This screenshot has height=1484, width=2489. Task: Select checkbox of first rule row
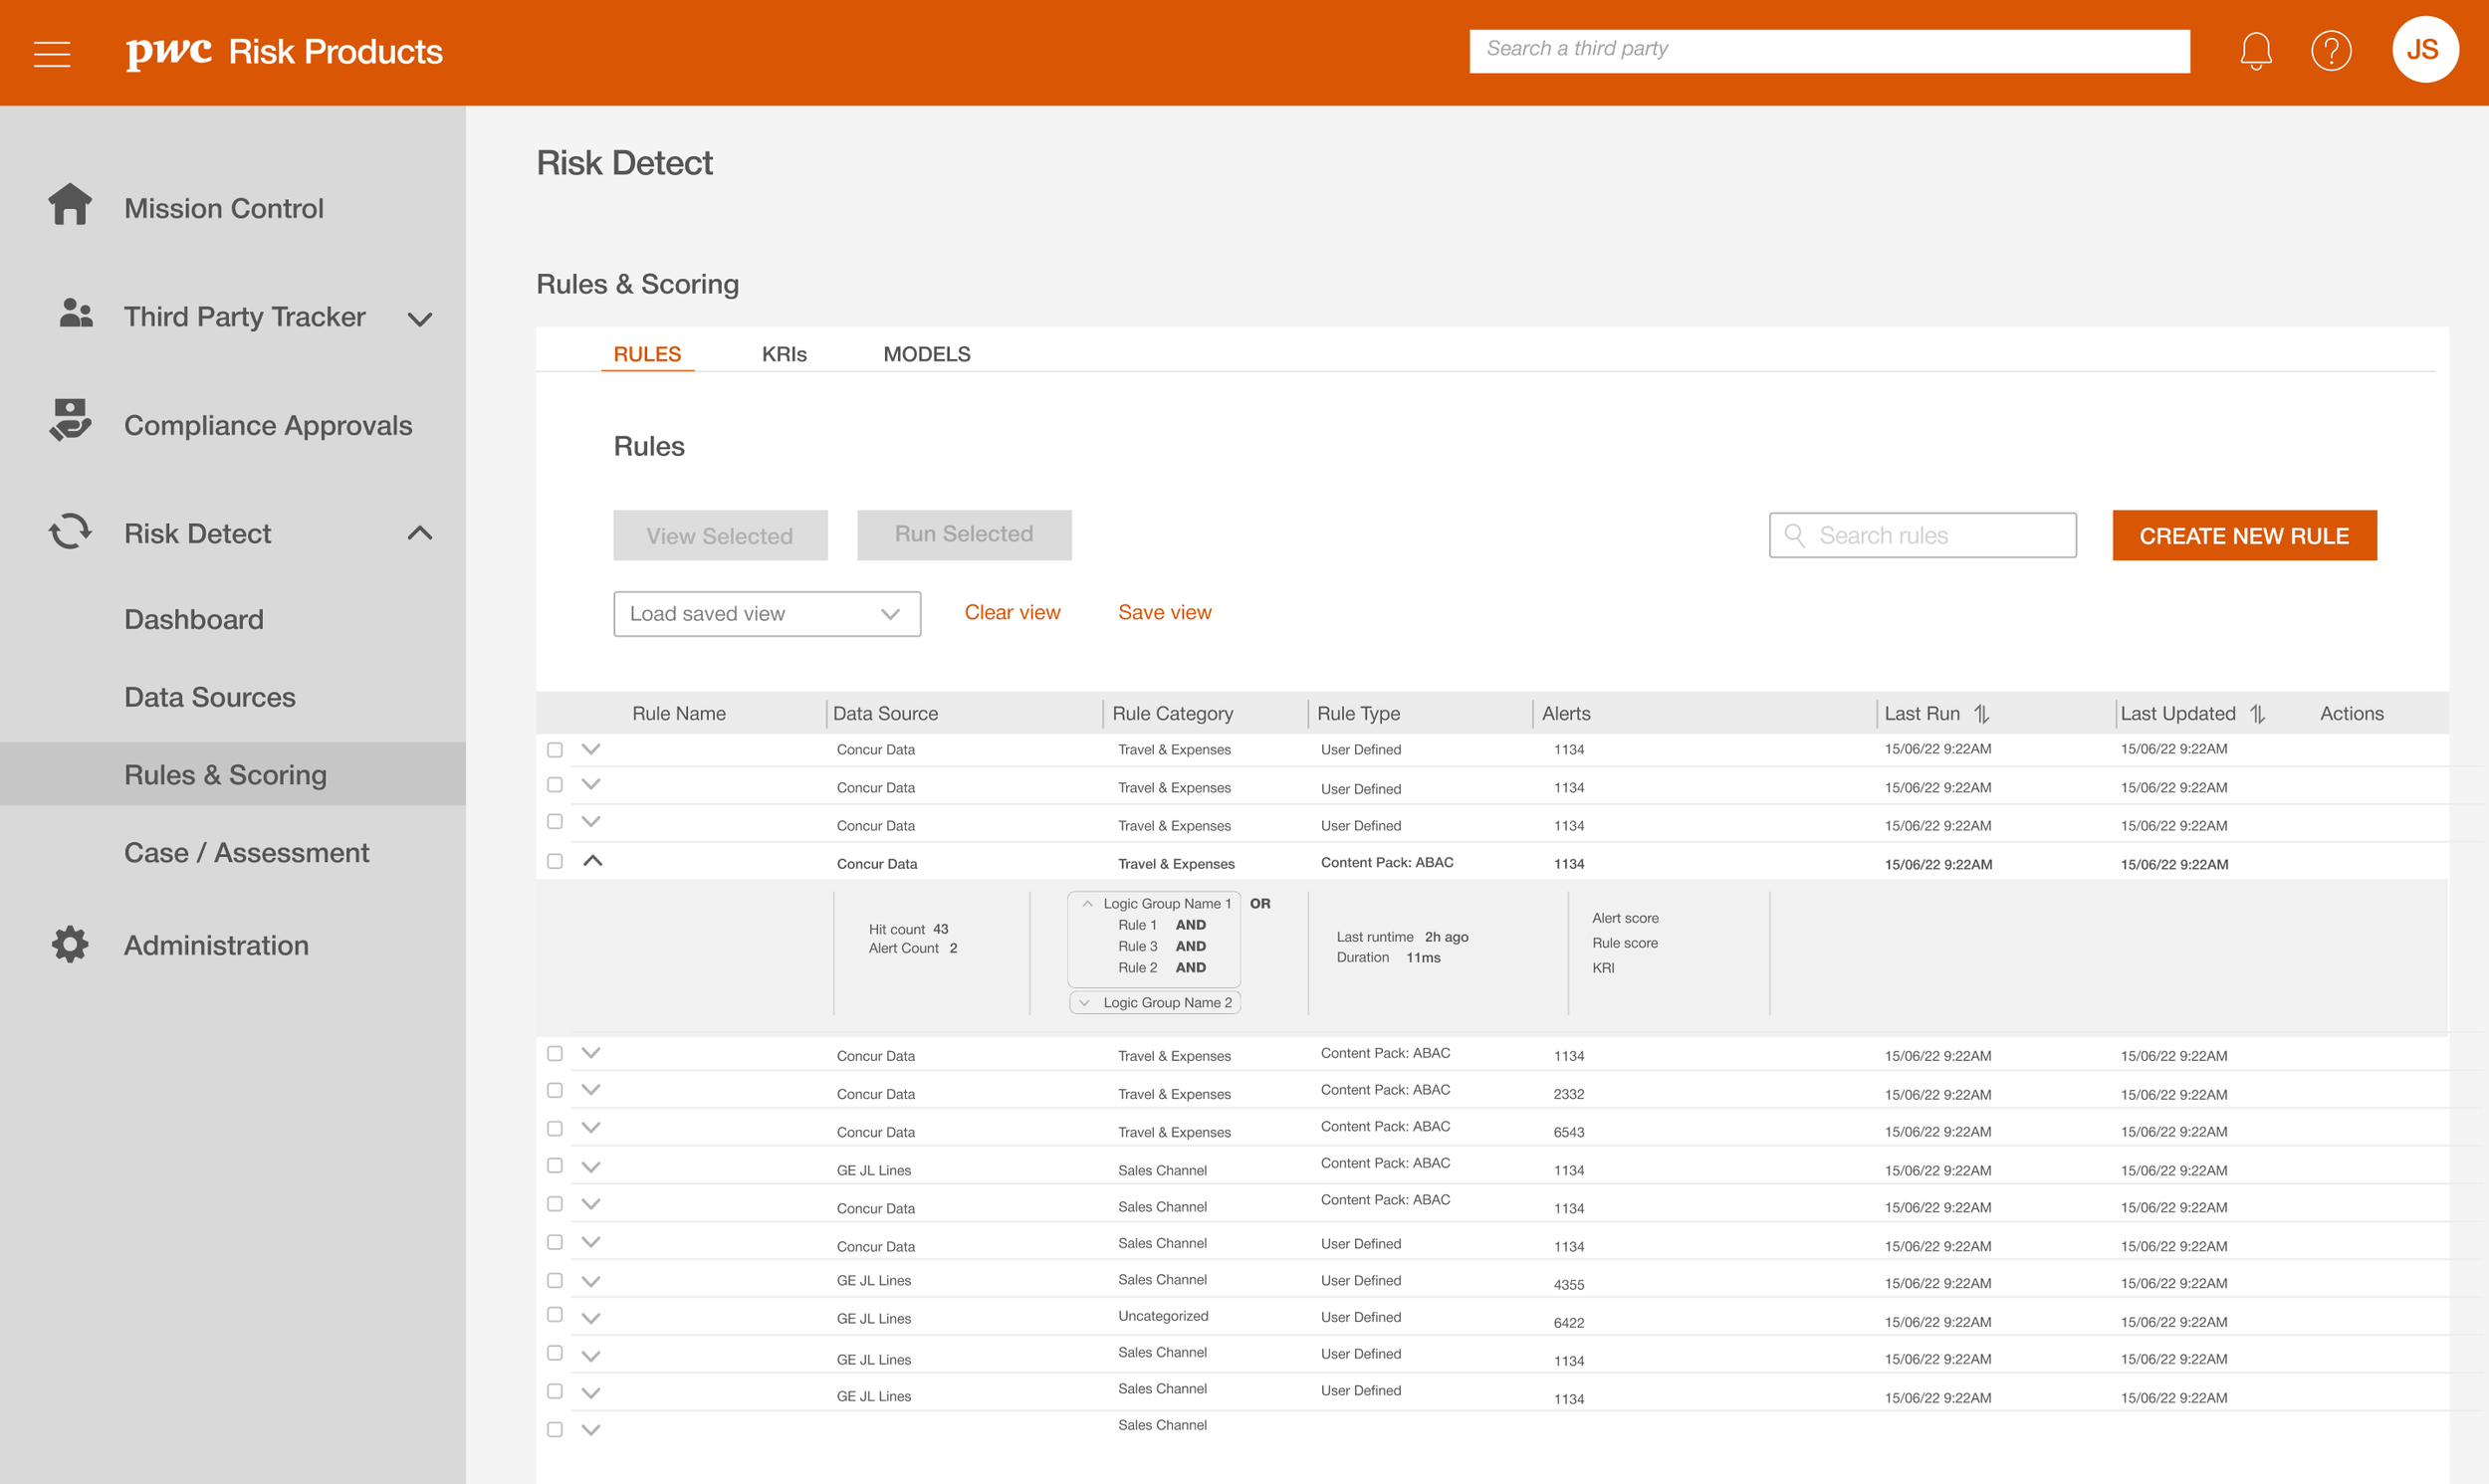(555, 749)
